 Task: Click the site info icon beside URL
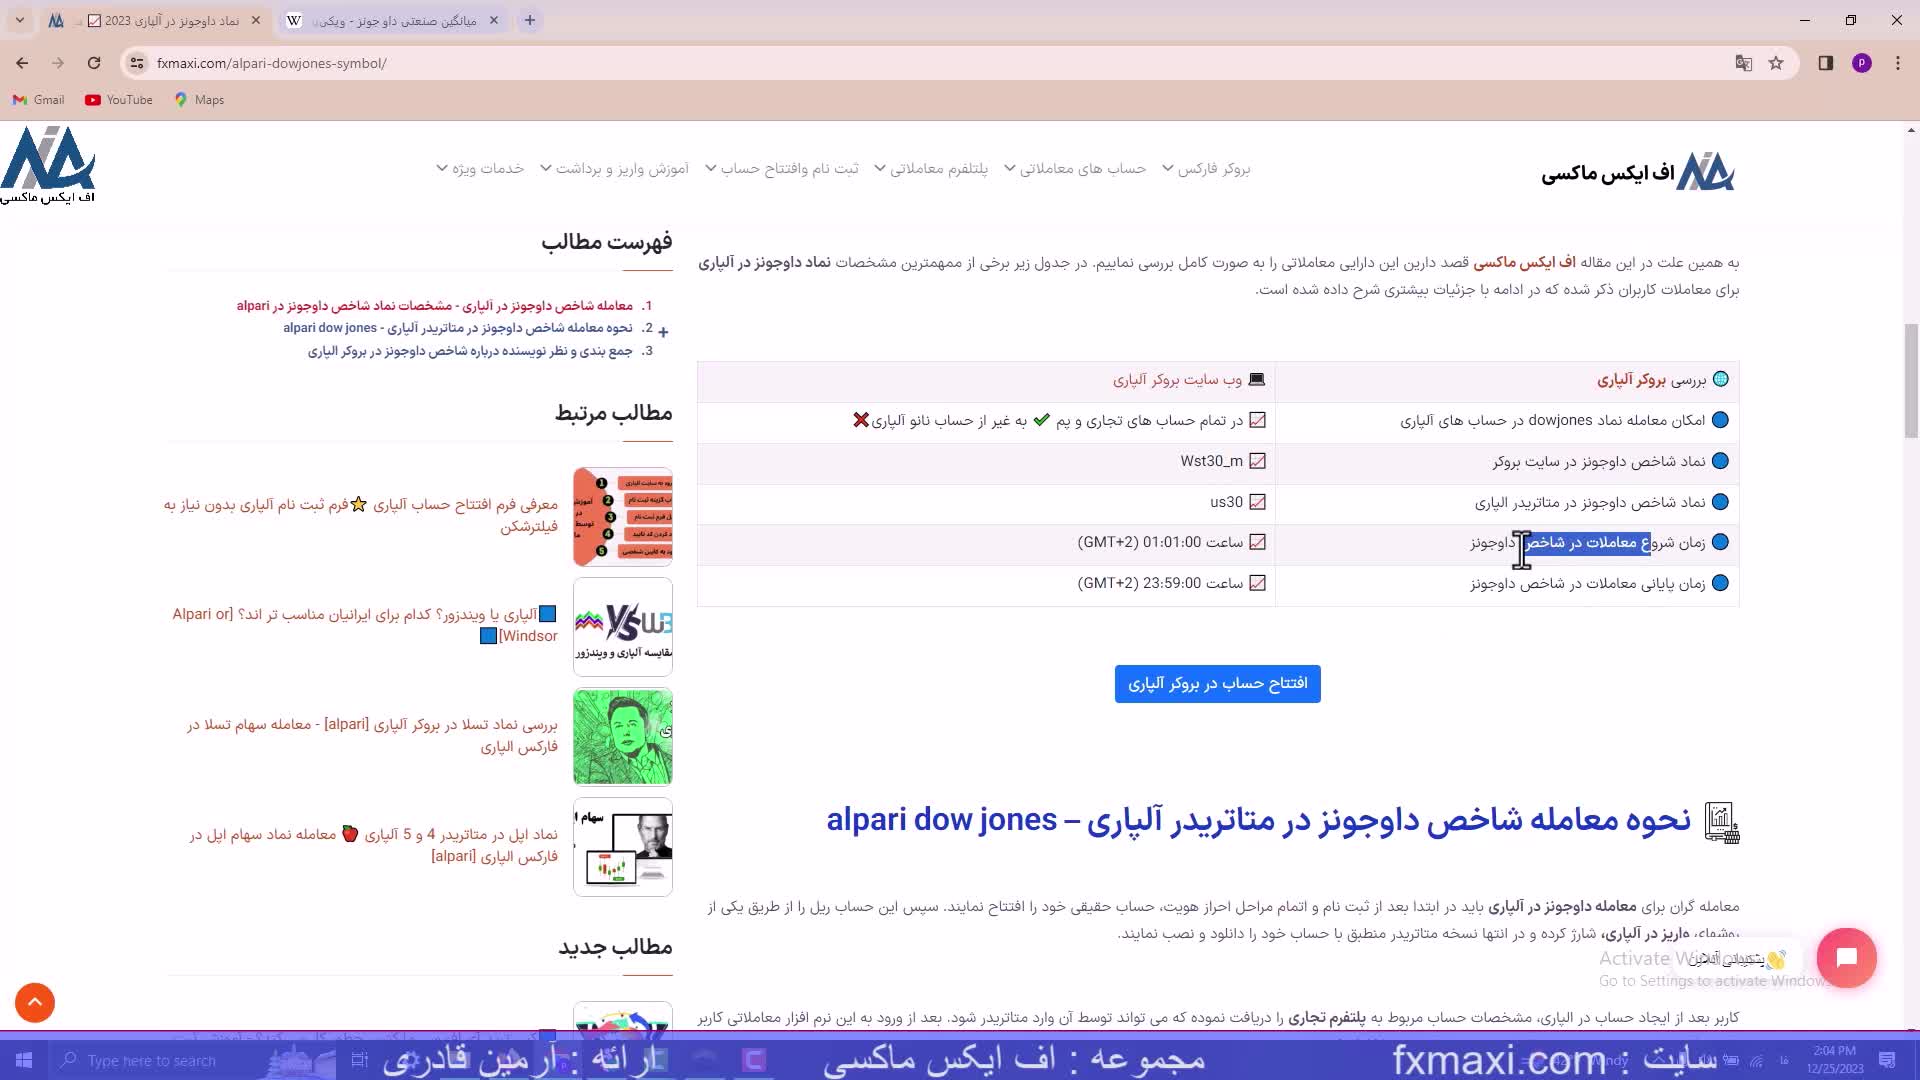137,63
